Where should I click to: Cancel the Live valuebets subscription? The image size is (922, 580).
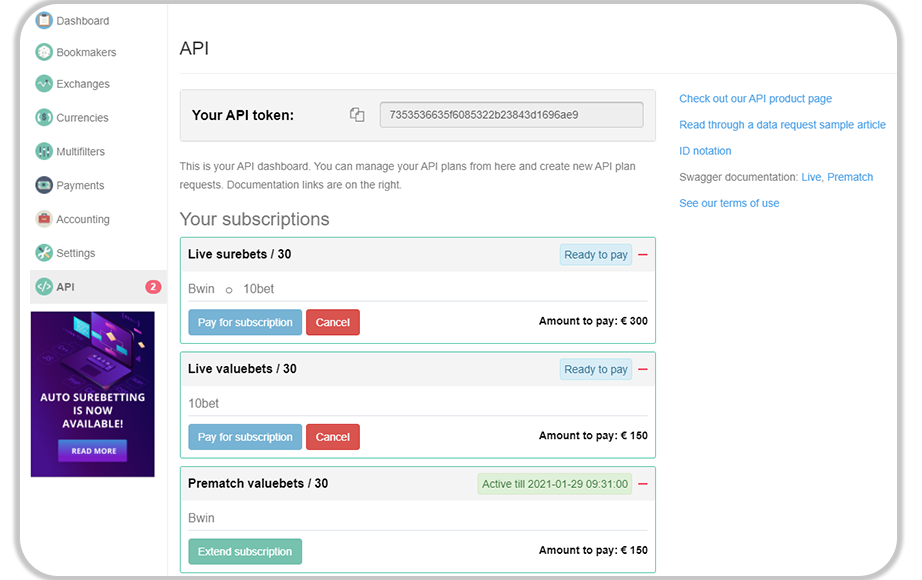tap(332, 436)
